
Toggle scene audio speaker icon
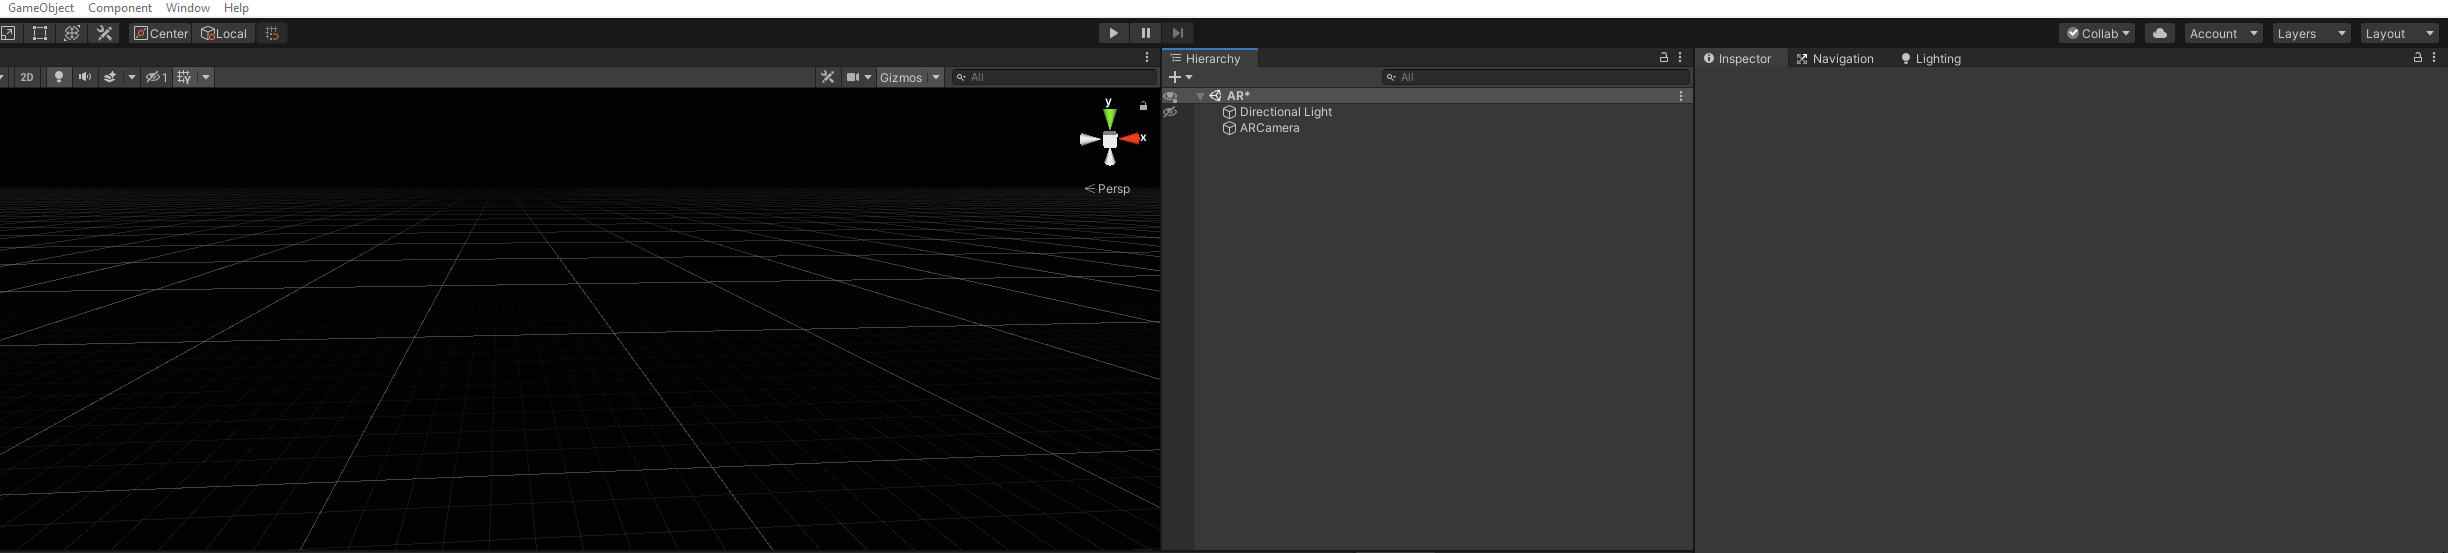coord(85,77)
